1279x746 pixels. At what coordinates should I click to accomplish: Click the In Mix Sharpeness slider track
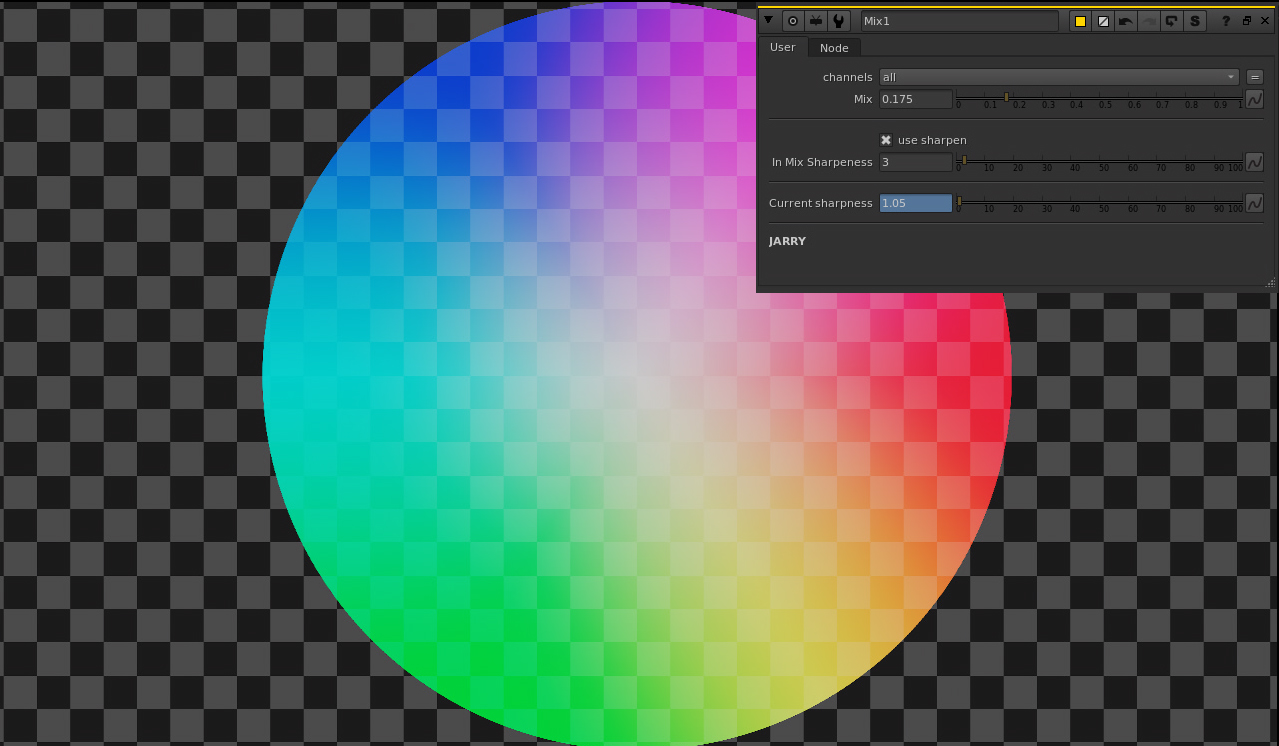tap(1100, 161)
